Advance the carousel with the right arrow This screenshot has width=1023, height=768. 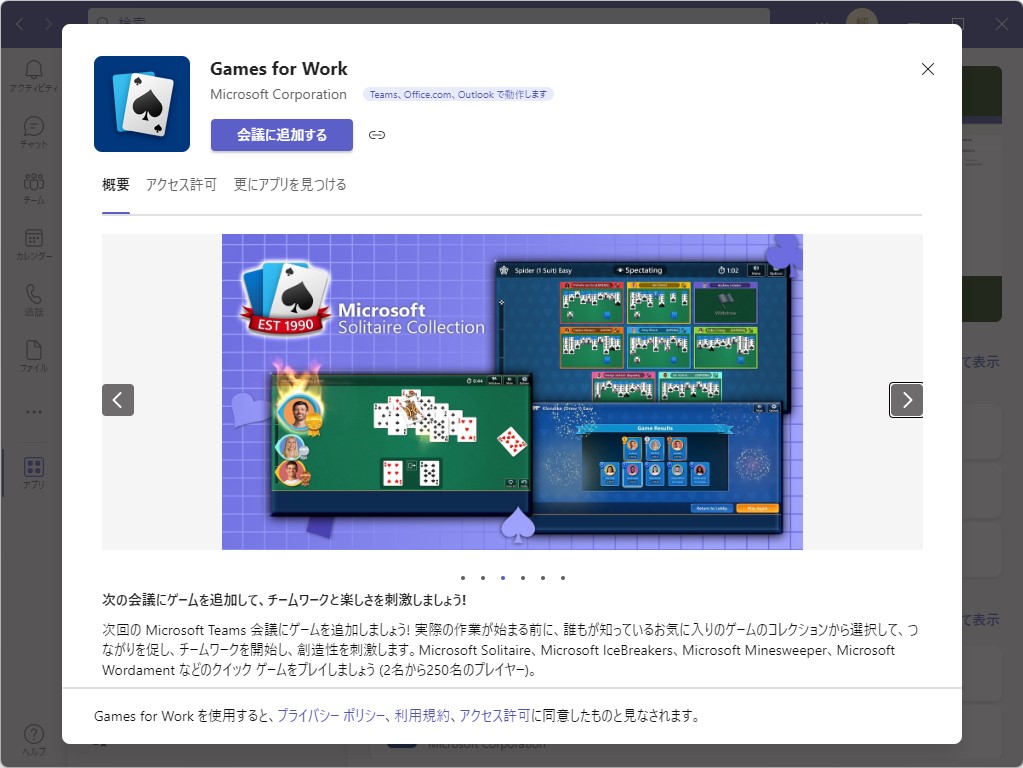tap(905, 400)
